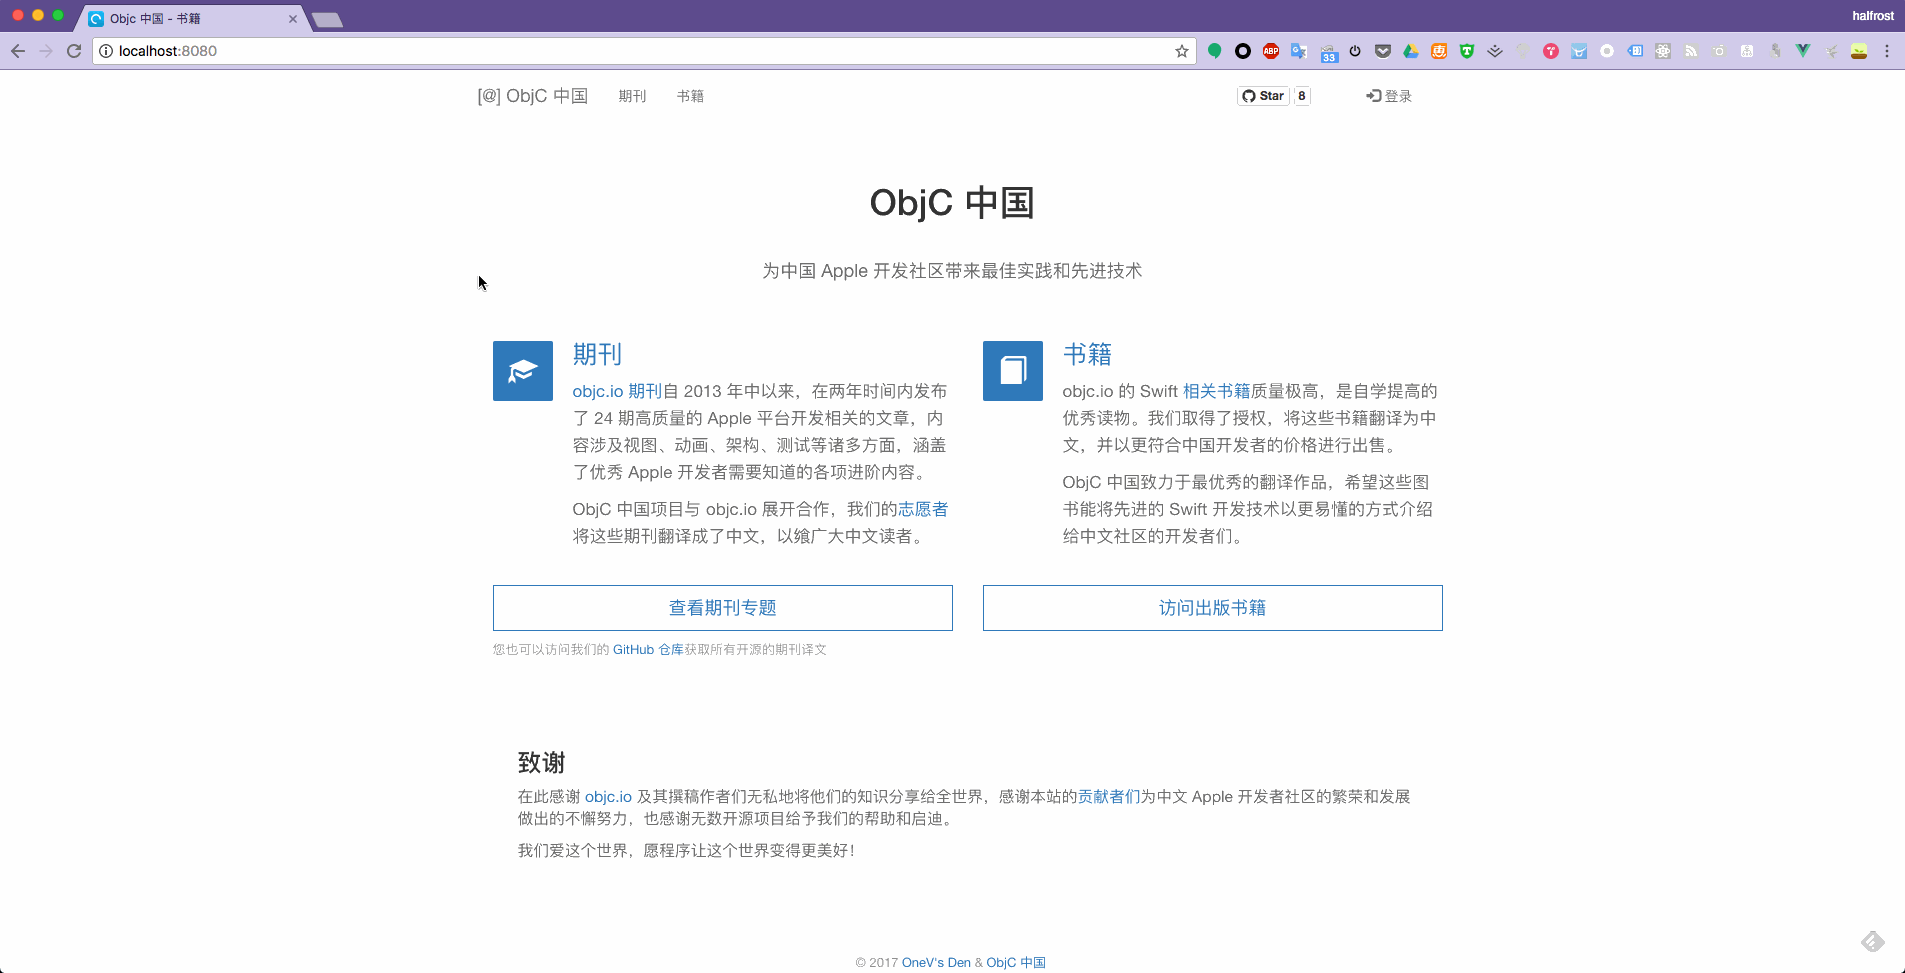Viewport: 1905px width, 973px height.
Task: Click the double-chevron download extension icon
Action: click(1495, 51)
